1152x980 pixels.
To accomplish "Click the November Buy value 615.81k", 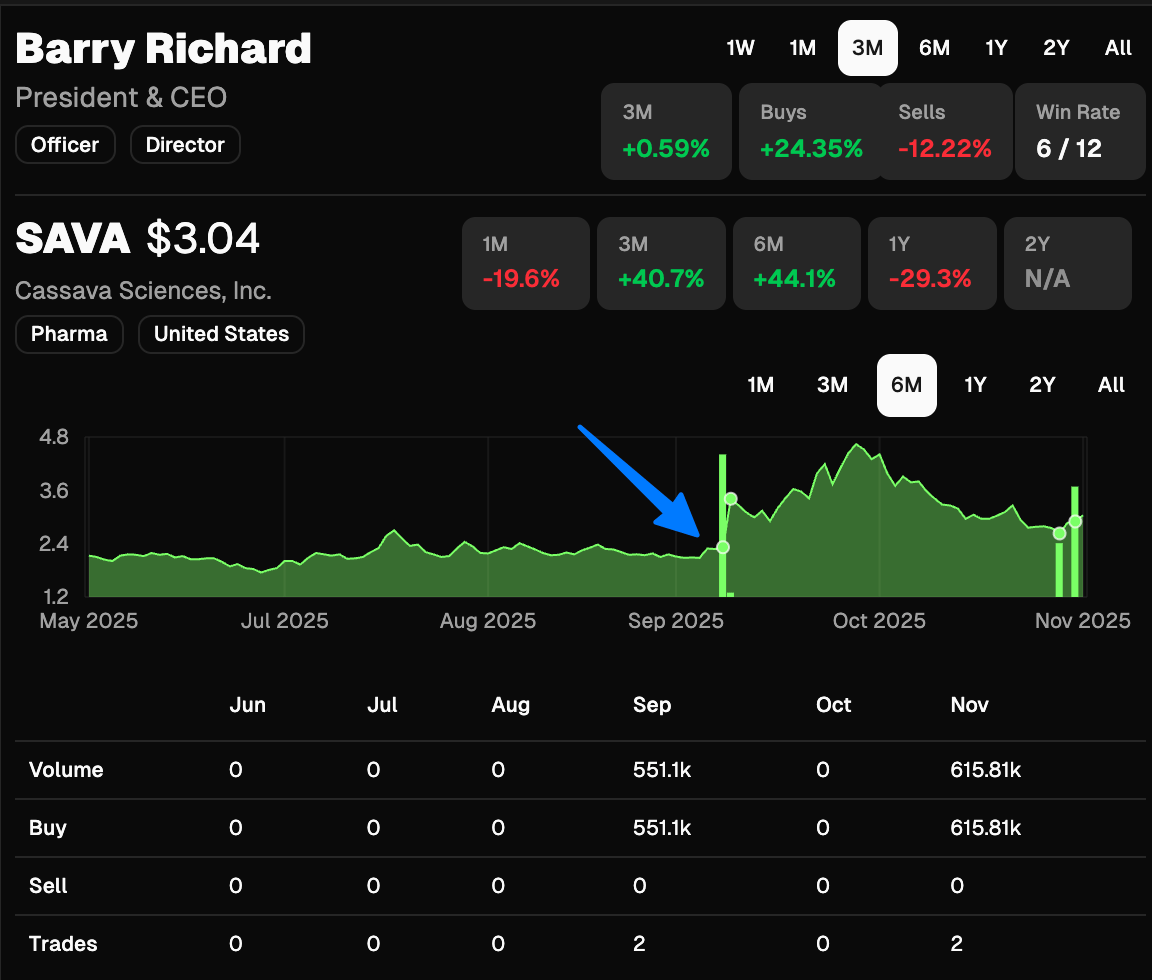I will pos(985,828).
